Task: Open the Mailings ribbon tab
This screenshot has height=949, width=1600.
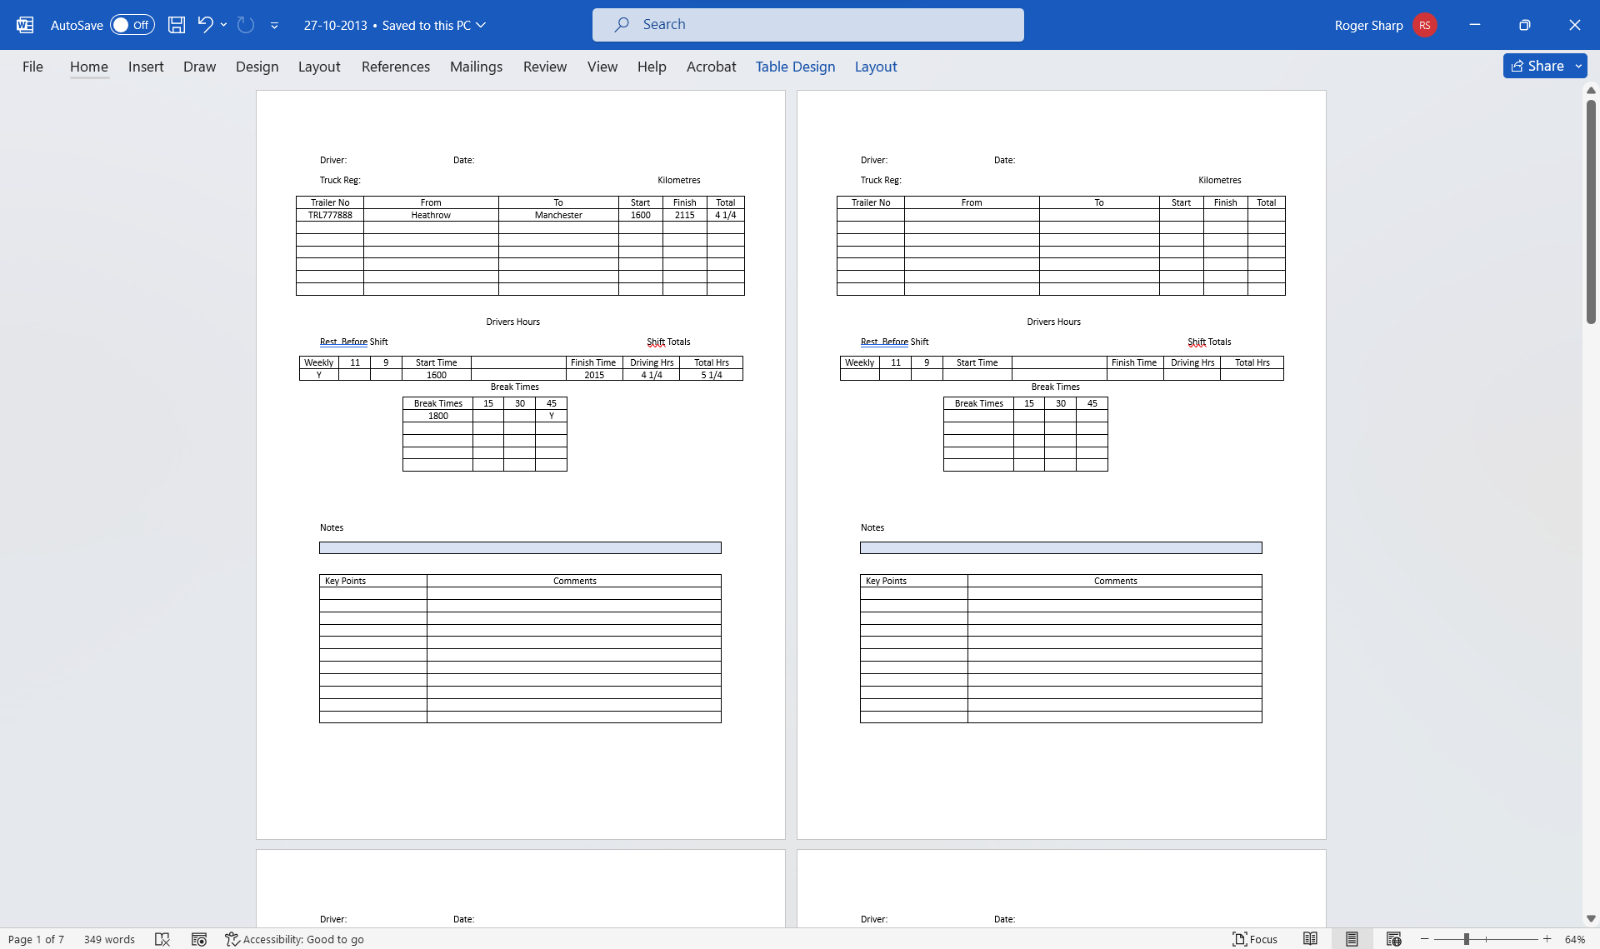Action: pos(475,66)
